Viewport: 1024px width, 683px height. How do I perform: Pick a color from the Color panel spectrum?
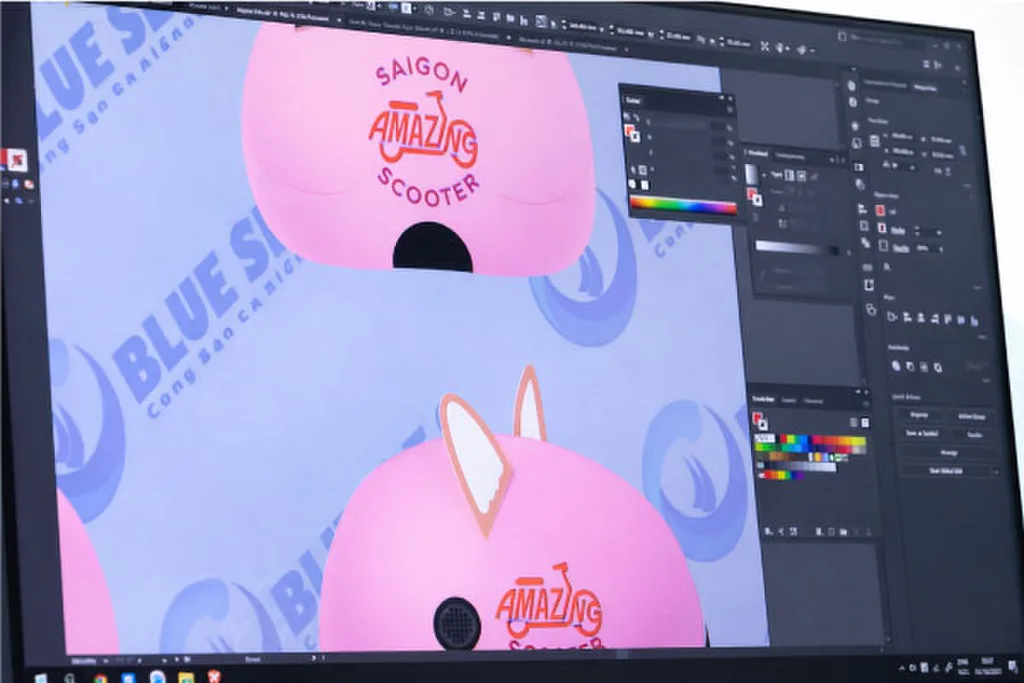point(683,206)
